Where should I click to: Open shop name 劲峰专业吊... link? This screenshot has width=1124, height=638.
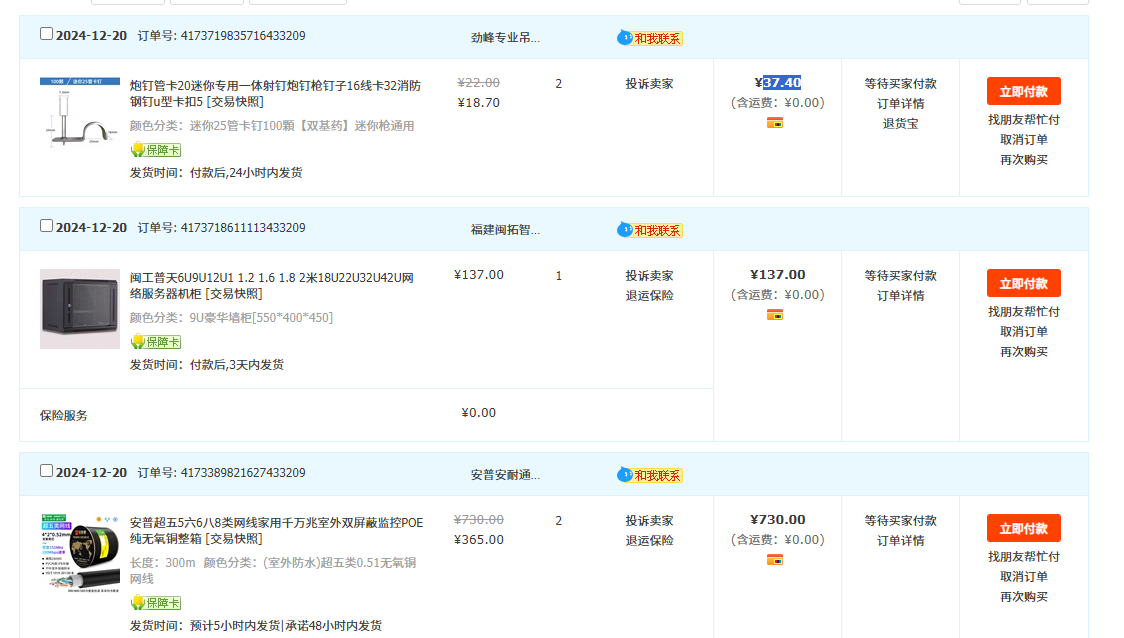[505, 38]
